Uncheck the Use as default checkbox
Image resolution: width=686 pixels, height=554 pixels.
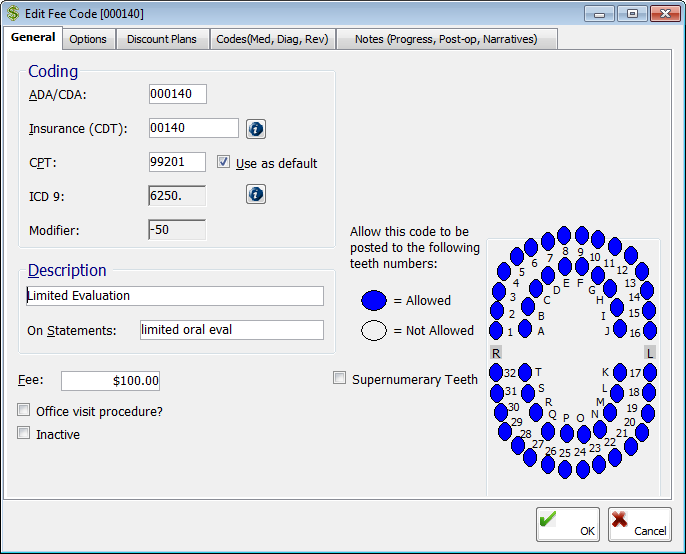[223, 162]
